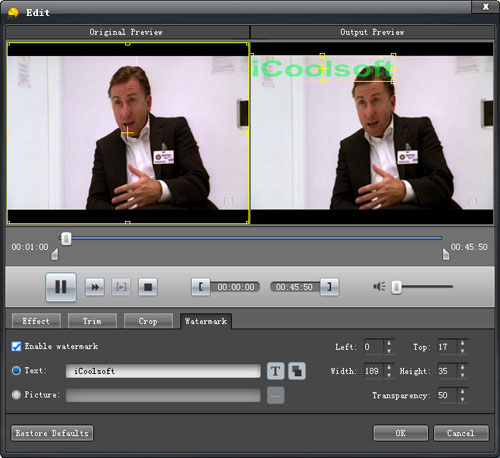Click the Cancel button
The image size is (500, 458).
click(461, 433)
